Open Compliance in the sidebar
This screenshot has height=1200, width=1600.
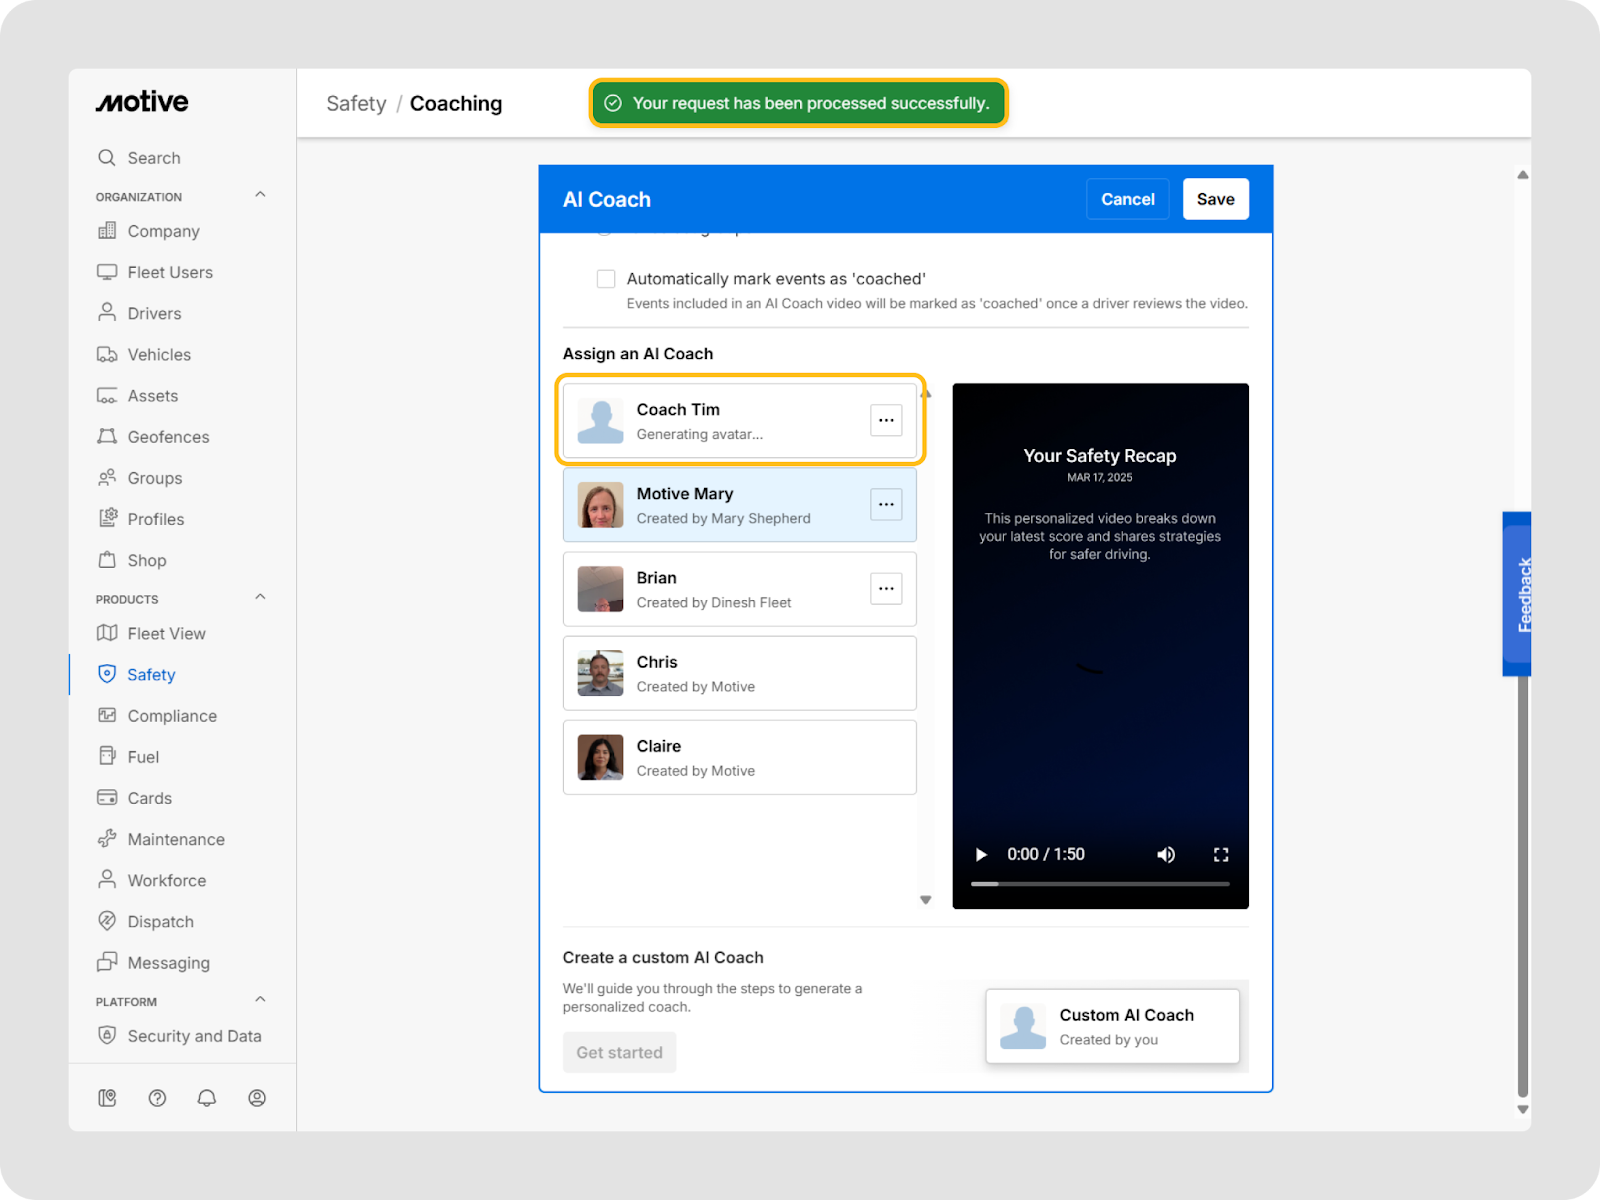pyautogui.click(x=171, y=716)
